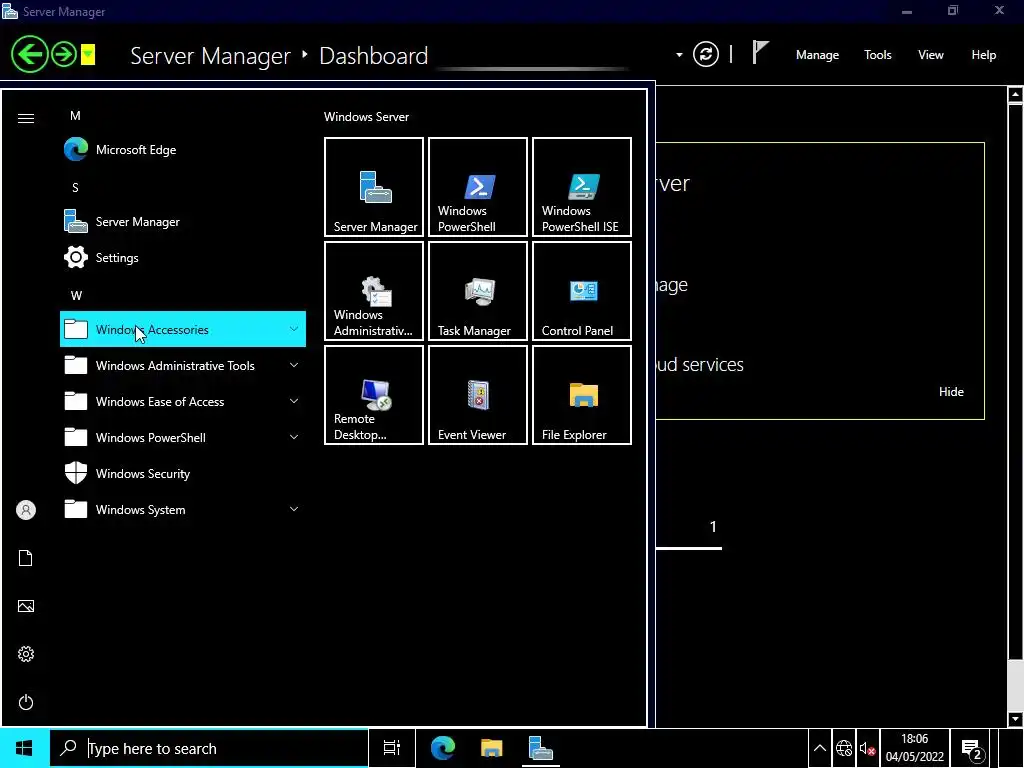
Task: Open the dropdown arrow beside refresh
Action: (x=679, y=55)
